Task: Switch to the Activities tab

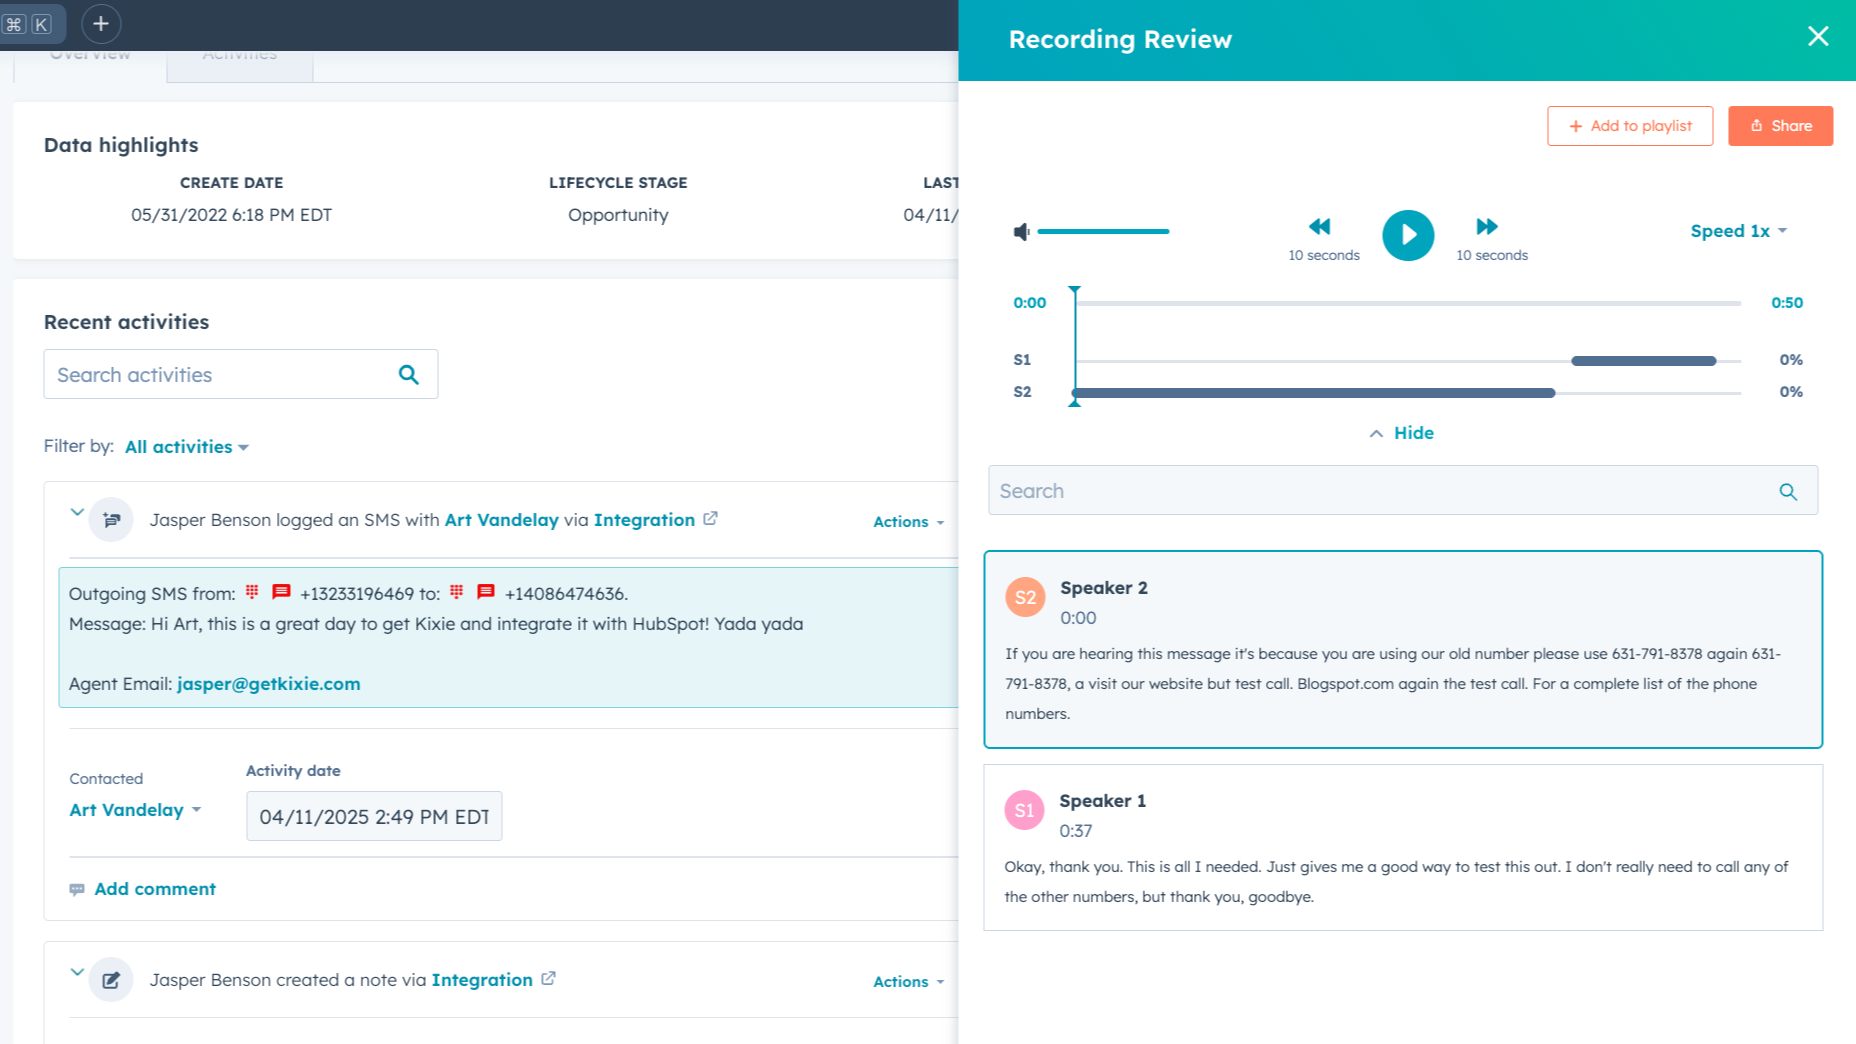Action: point(239,53)
